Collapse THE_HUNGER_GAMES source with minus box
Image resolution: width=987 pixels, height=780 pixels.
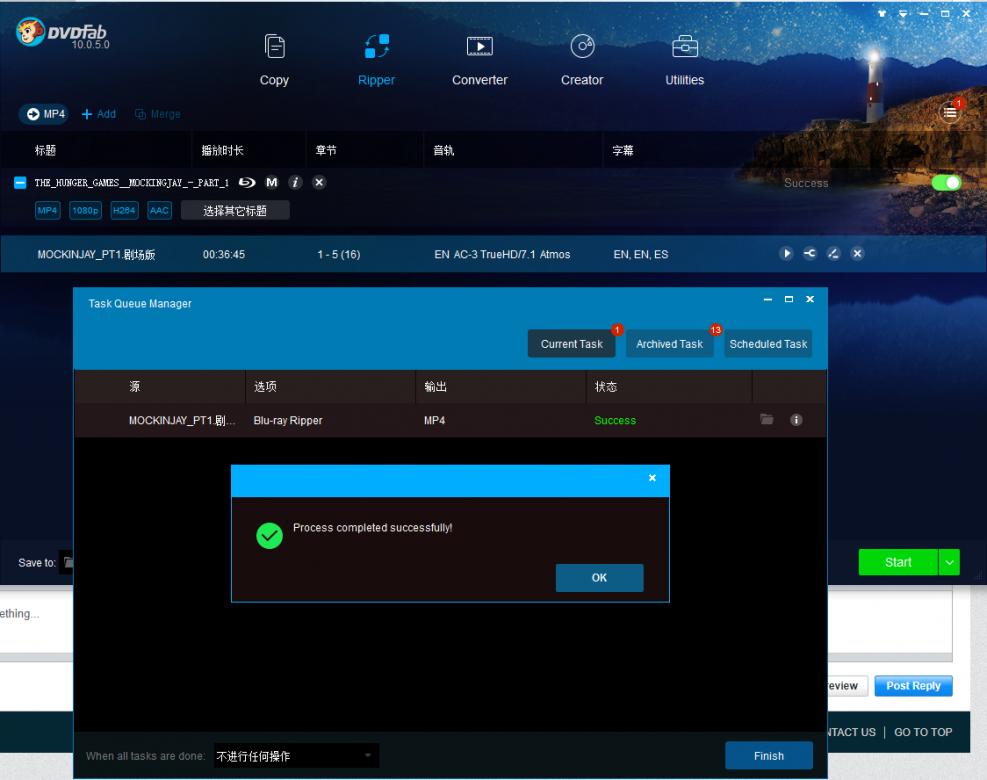[x=20, y=183]
